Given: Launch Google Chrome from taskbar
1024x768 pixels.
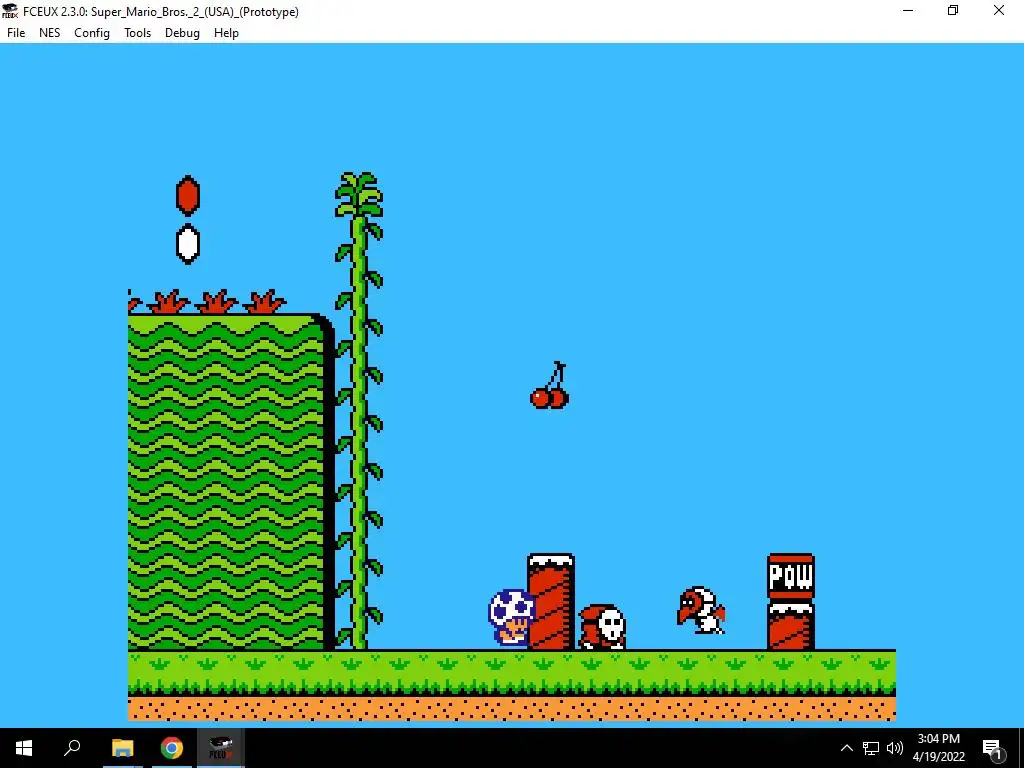Looking at the screenshot, I should point(171,748).
